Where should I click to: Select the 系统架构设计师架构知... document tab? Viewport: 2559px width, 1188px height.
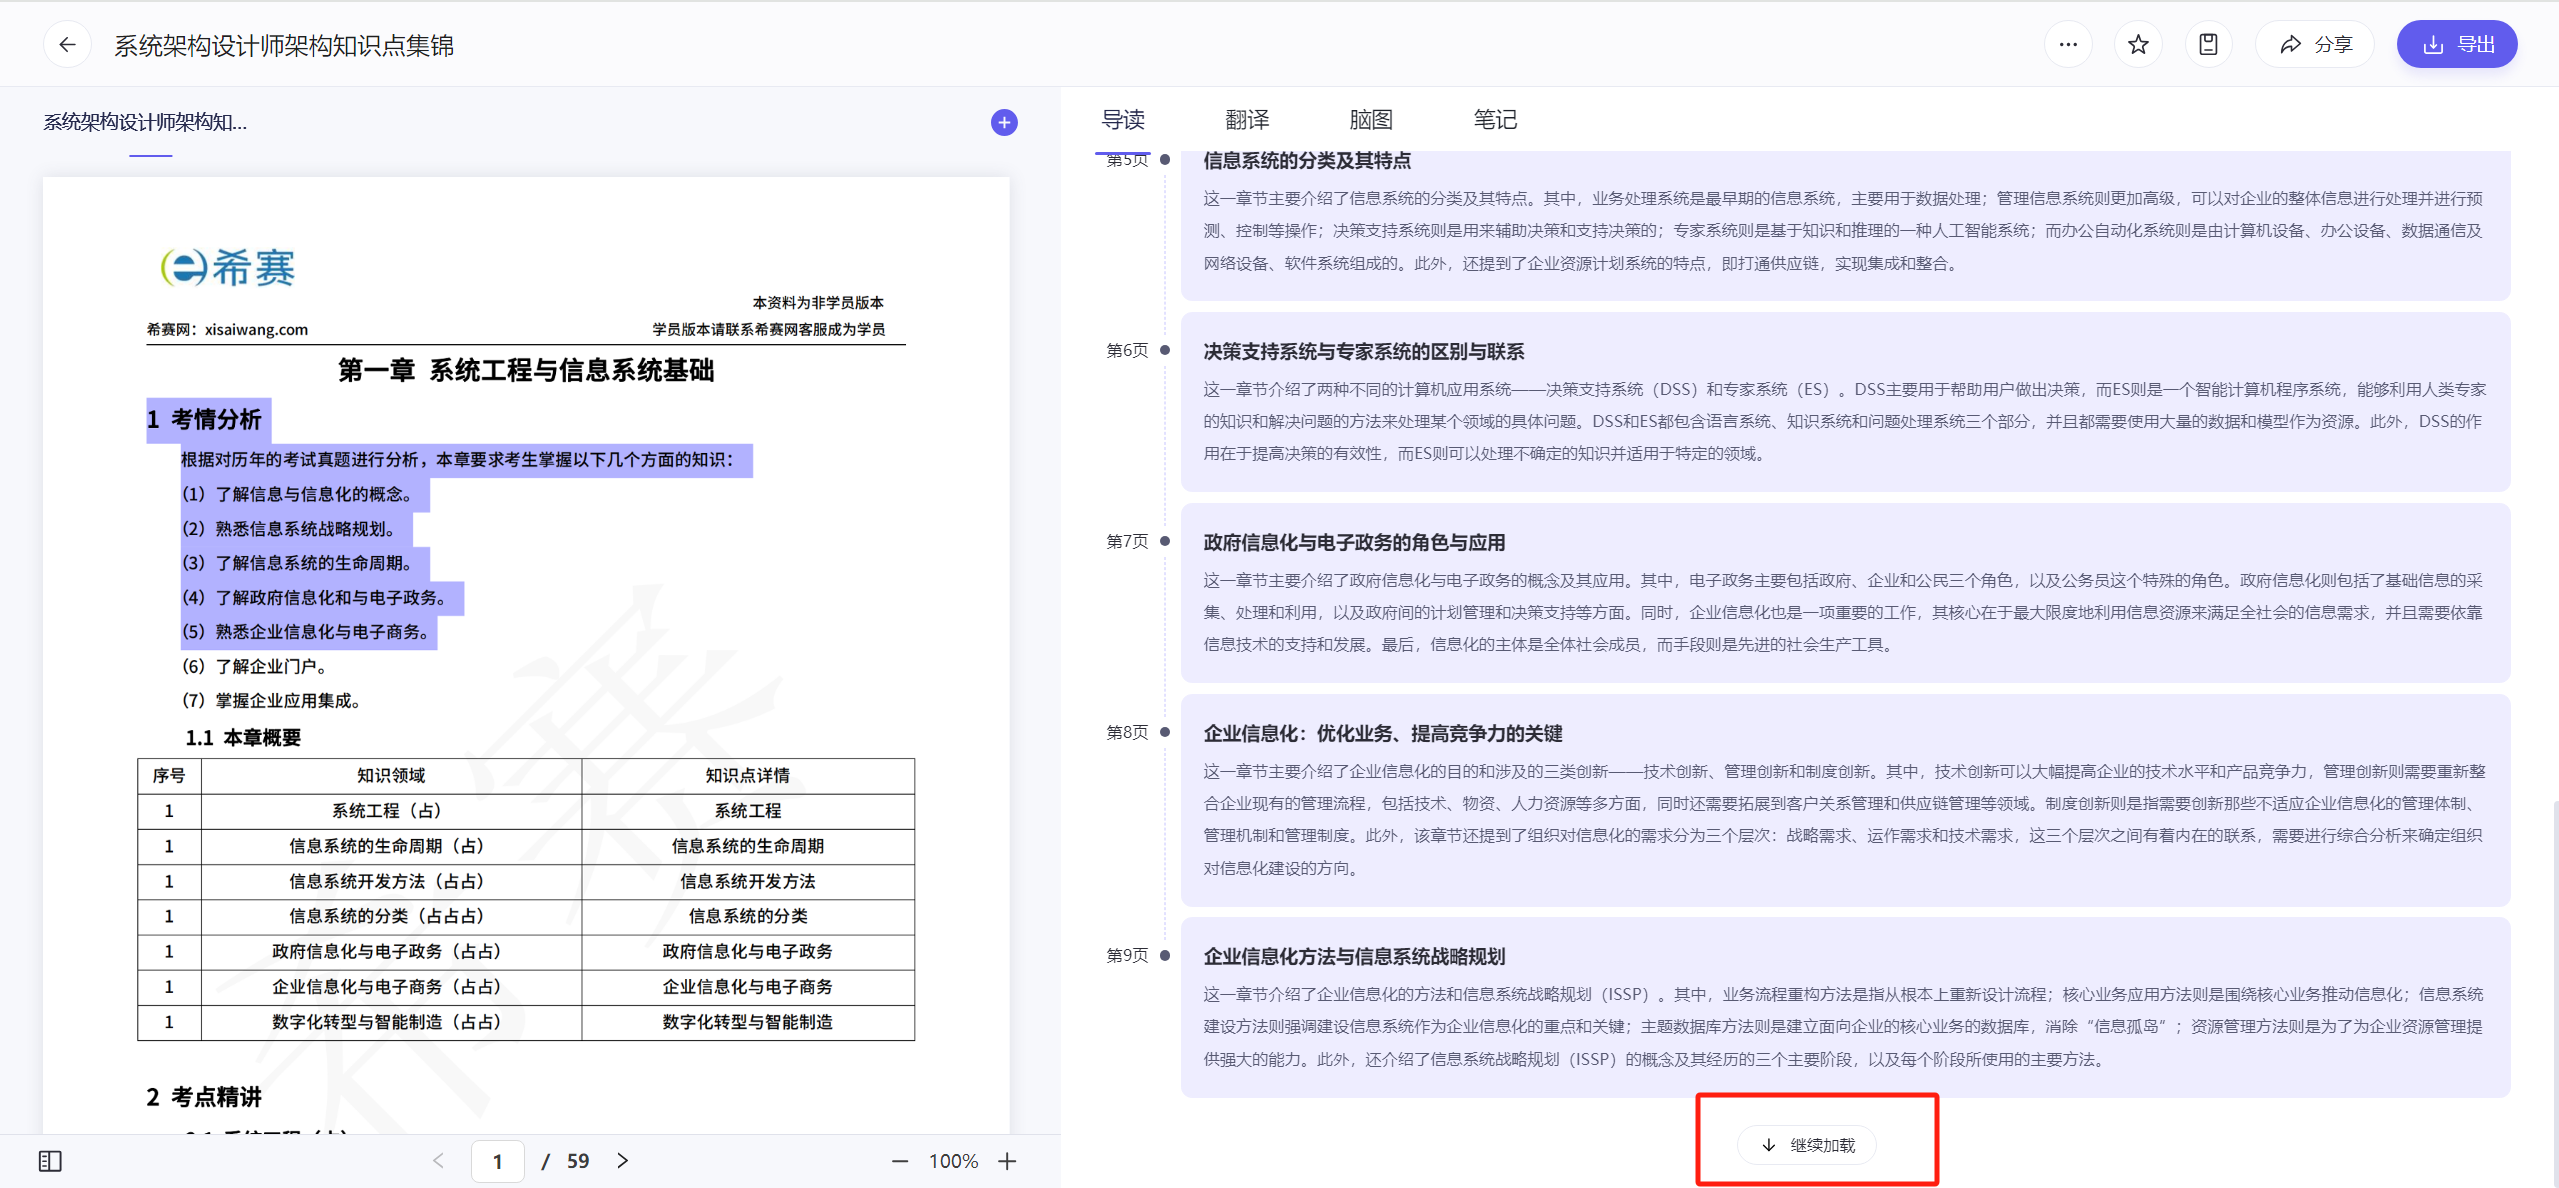tap(145, 122)
